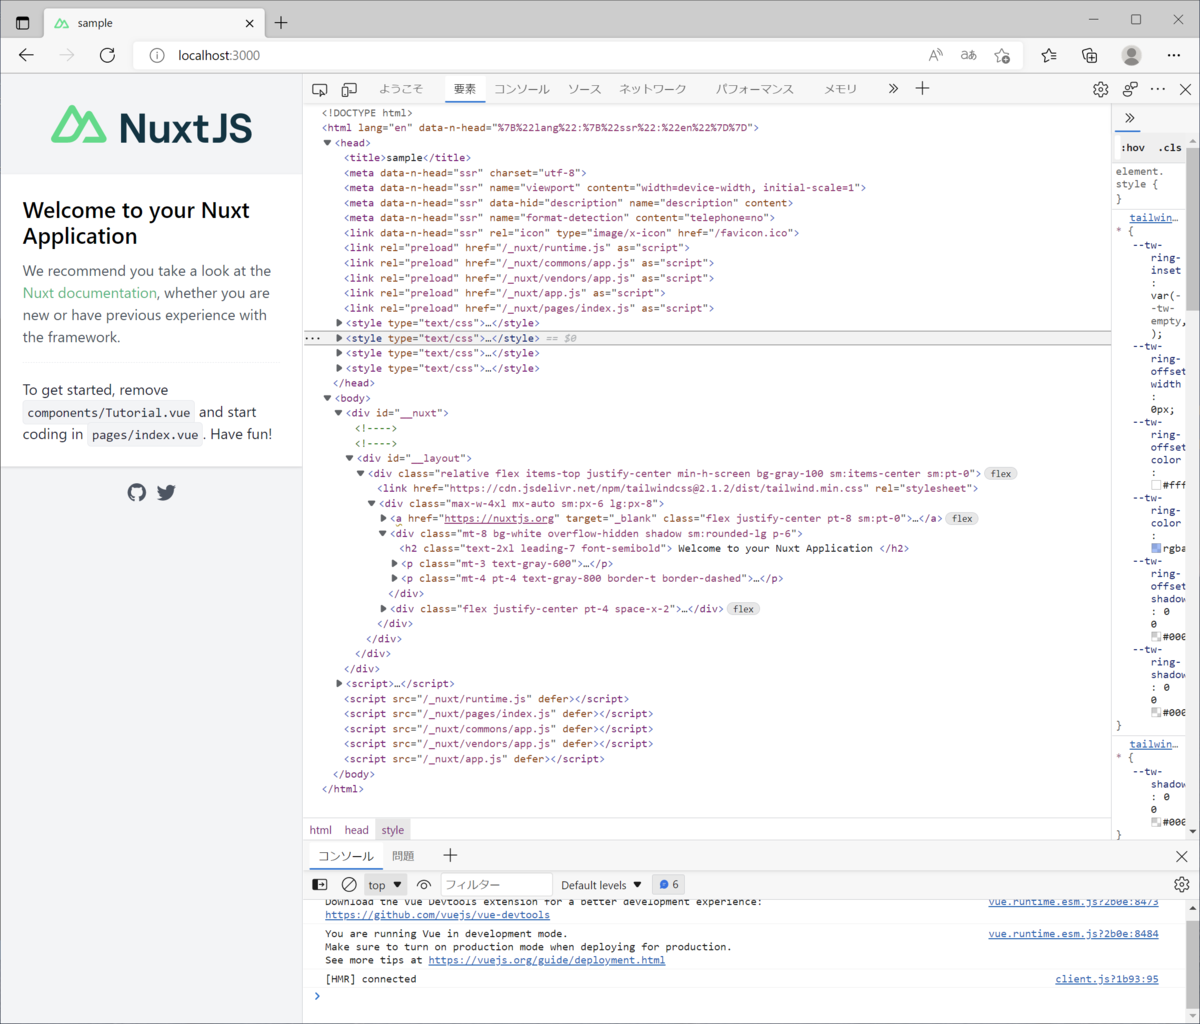Show more DevTools tabs chevron
1200x1024 pixels.
(893, 89)
